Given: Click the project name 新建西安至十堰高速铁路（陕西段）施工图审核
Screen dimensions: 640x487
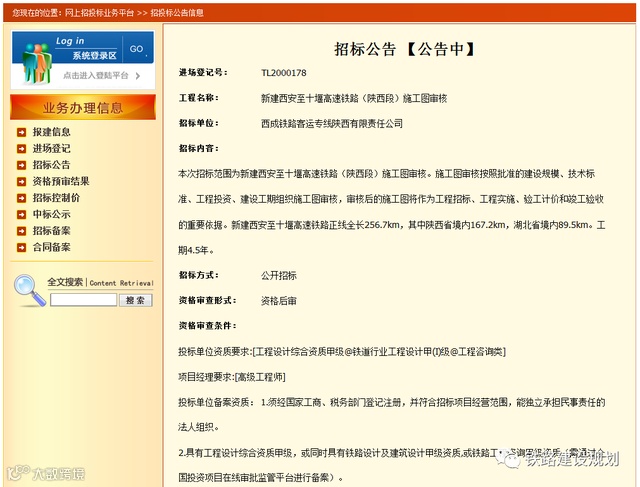Looking at the screenshot, I should point(354,98).
